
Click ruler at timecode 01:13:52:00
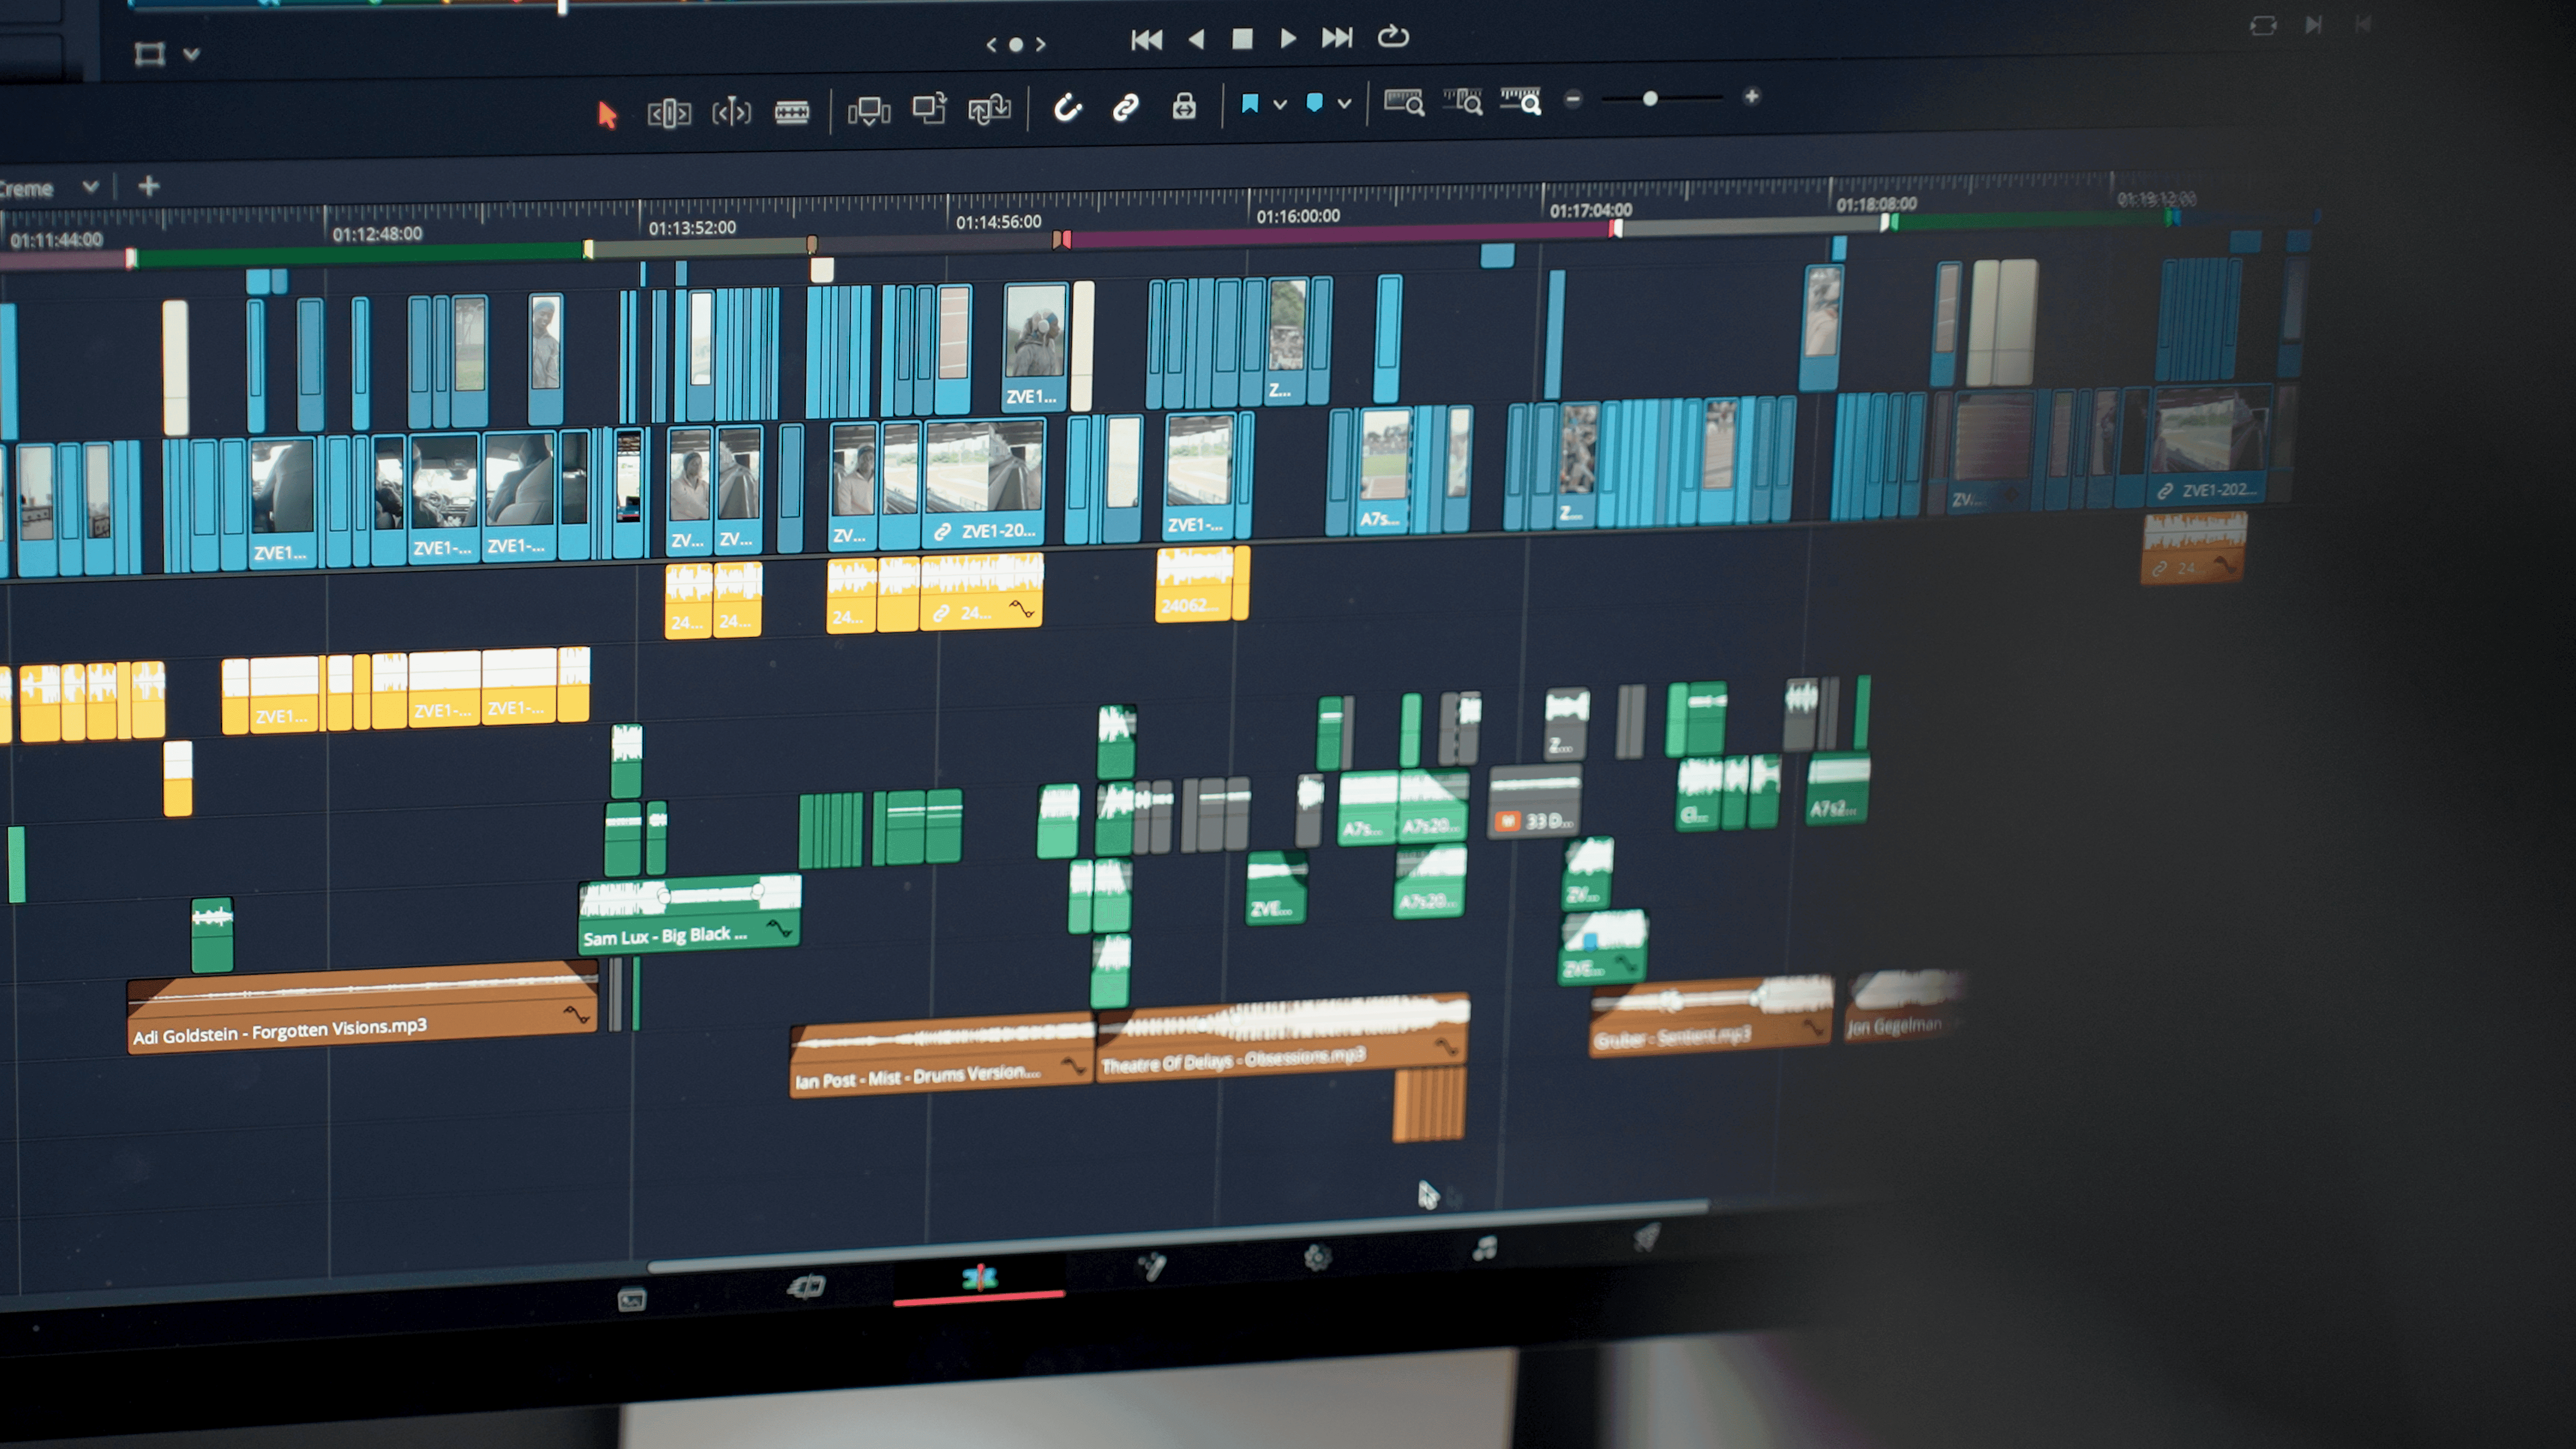click(692, 228)
